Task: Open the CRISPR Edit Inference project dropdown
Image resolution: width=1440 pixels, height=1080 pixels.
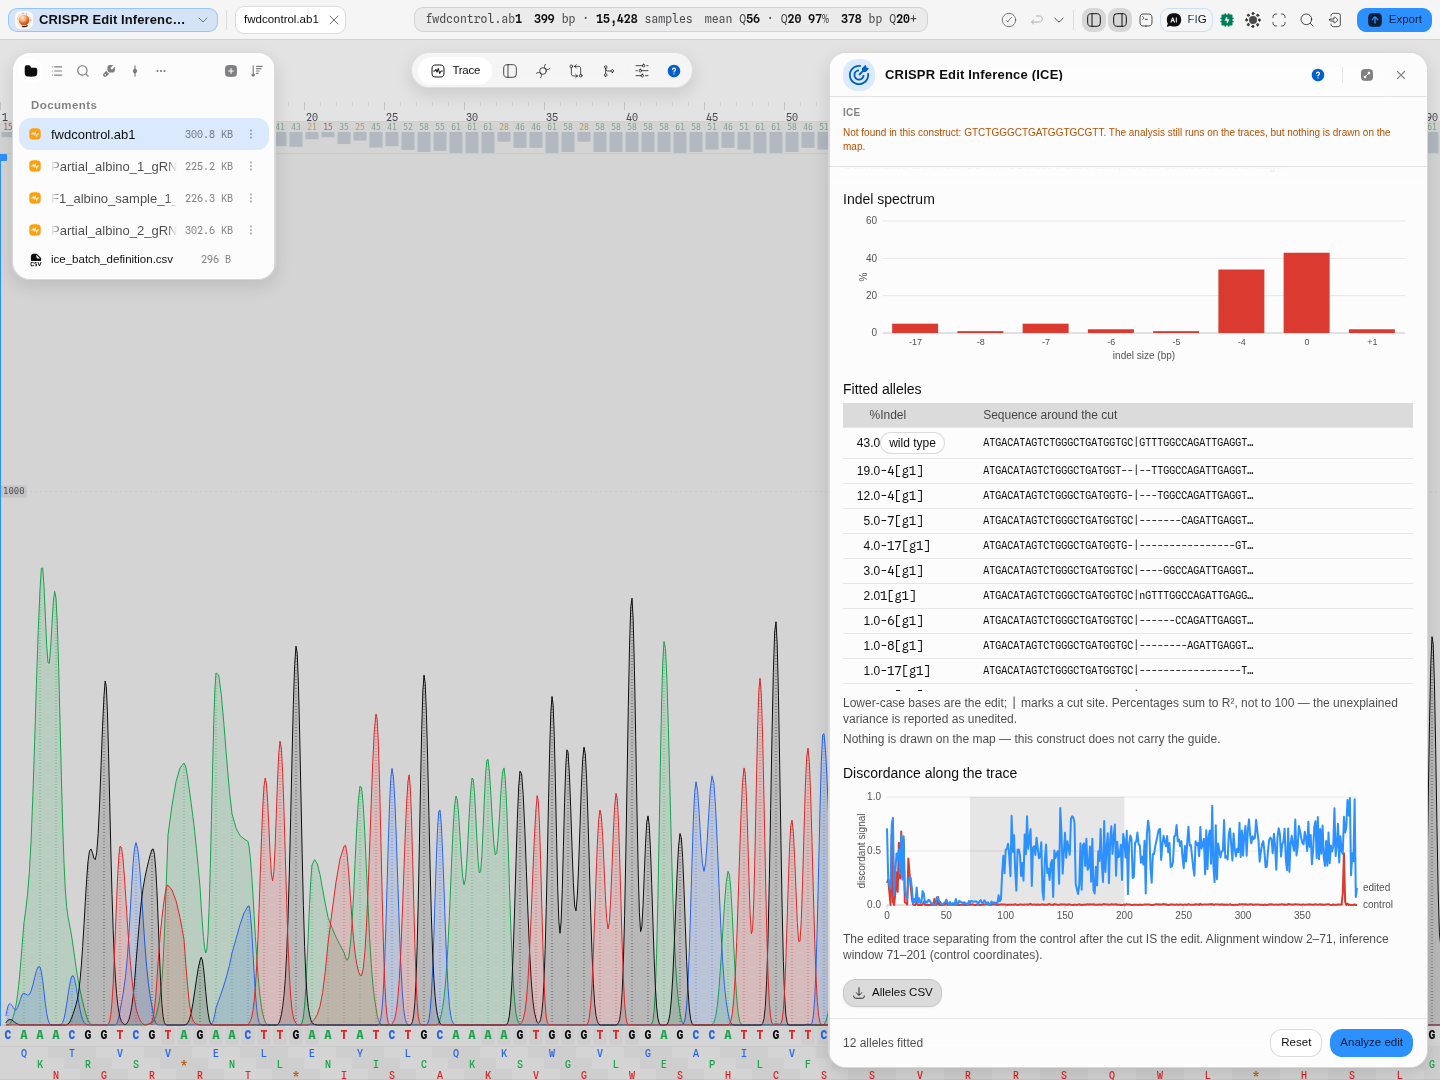Action: tap(113, 20)
